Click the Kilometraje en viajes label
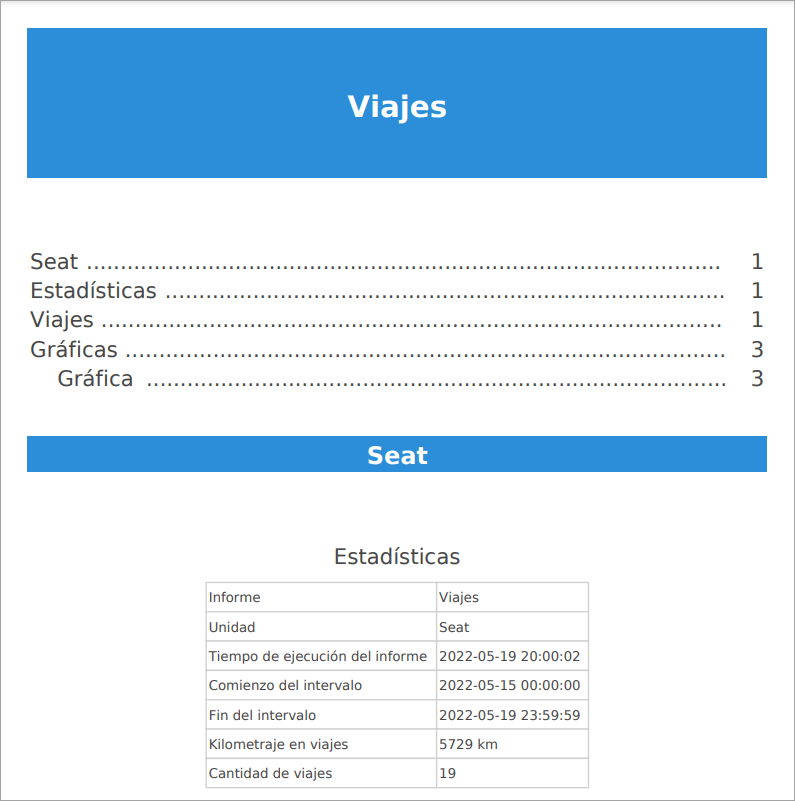The width and height of the screenshot is (795, 801). pos(278,744)
